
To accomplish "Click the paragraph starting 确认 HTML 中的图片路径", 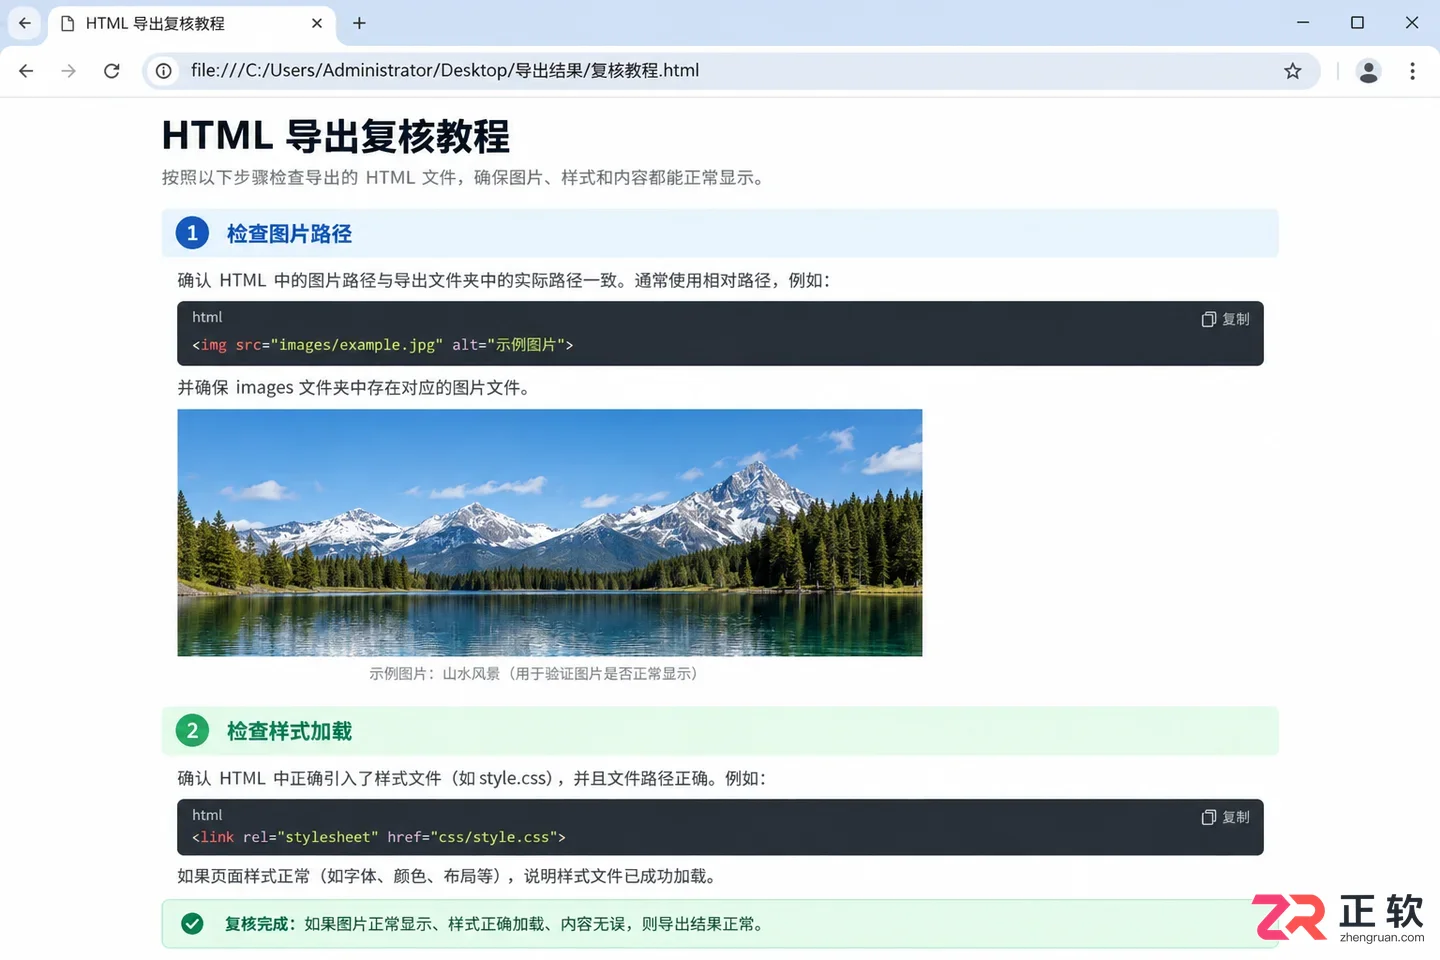I will [504, 281].
